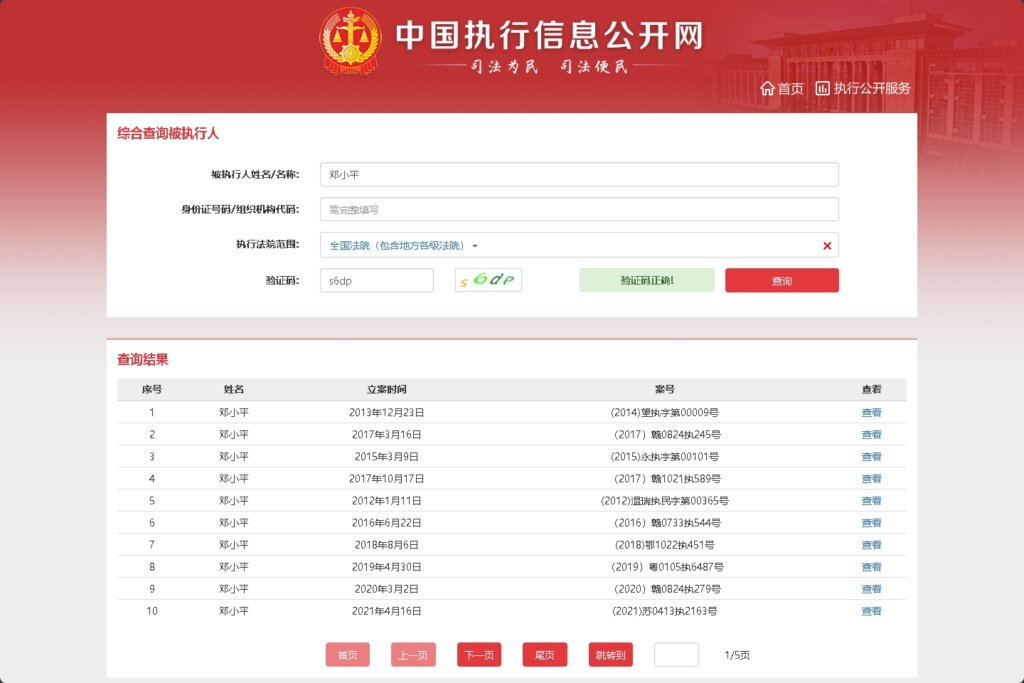Select the date cell 2013年12月23日

[387, 413]
